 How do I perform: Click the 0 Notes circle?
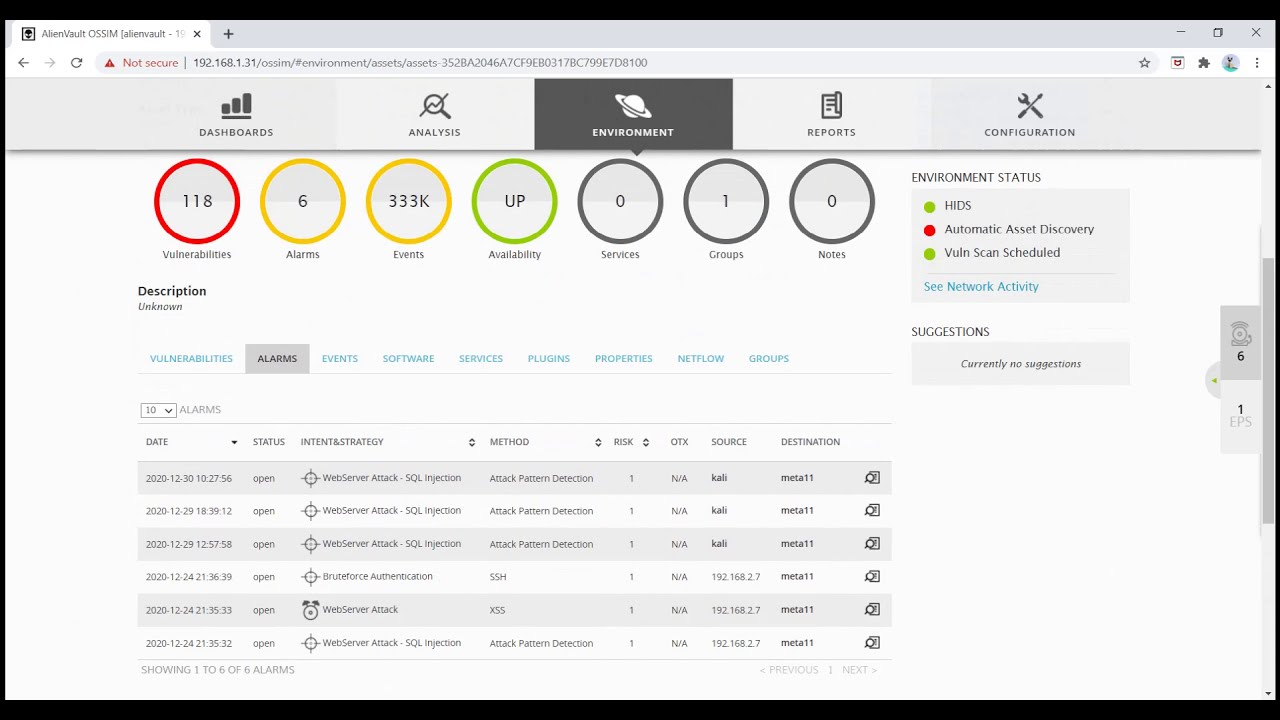click(x=832, y=201)
